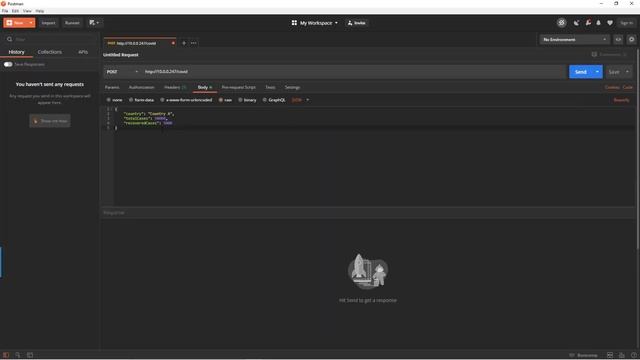Open settings wrench icon in header
This screenshot has width=640, height=360.
[588, 23]
